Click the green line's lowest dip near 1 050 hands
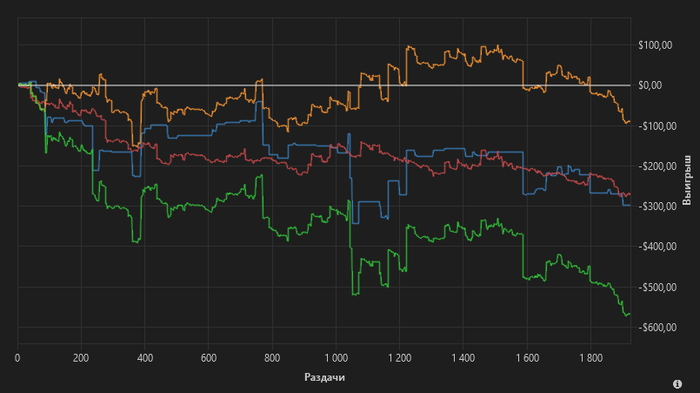The height and width of the screenshot is (393, 700). [355, 294]
